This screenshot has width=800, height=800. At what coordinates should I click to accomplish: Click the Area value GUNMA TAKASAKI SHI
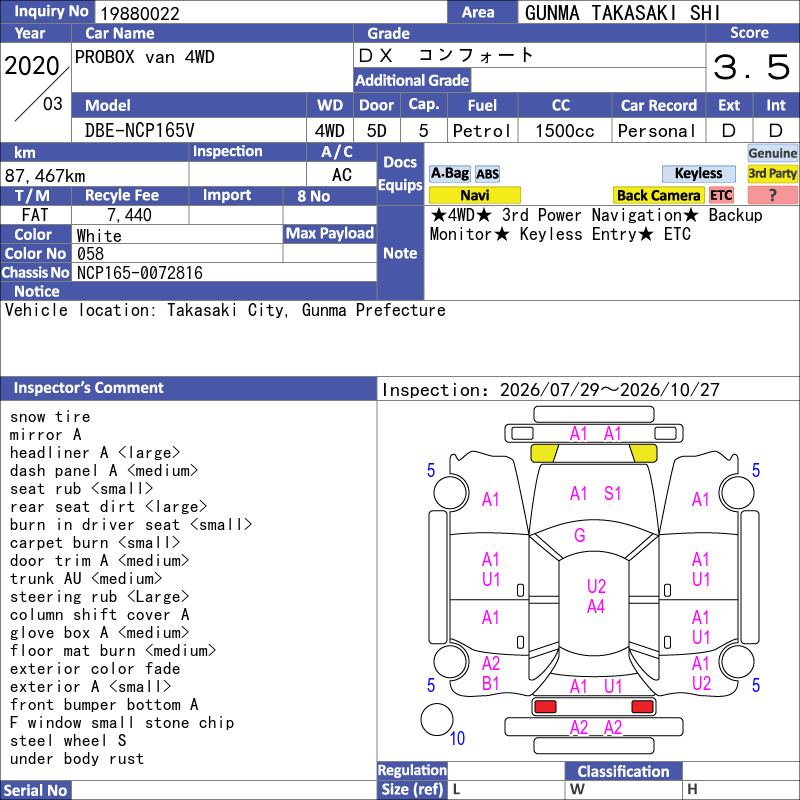click(622, 13)
